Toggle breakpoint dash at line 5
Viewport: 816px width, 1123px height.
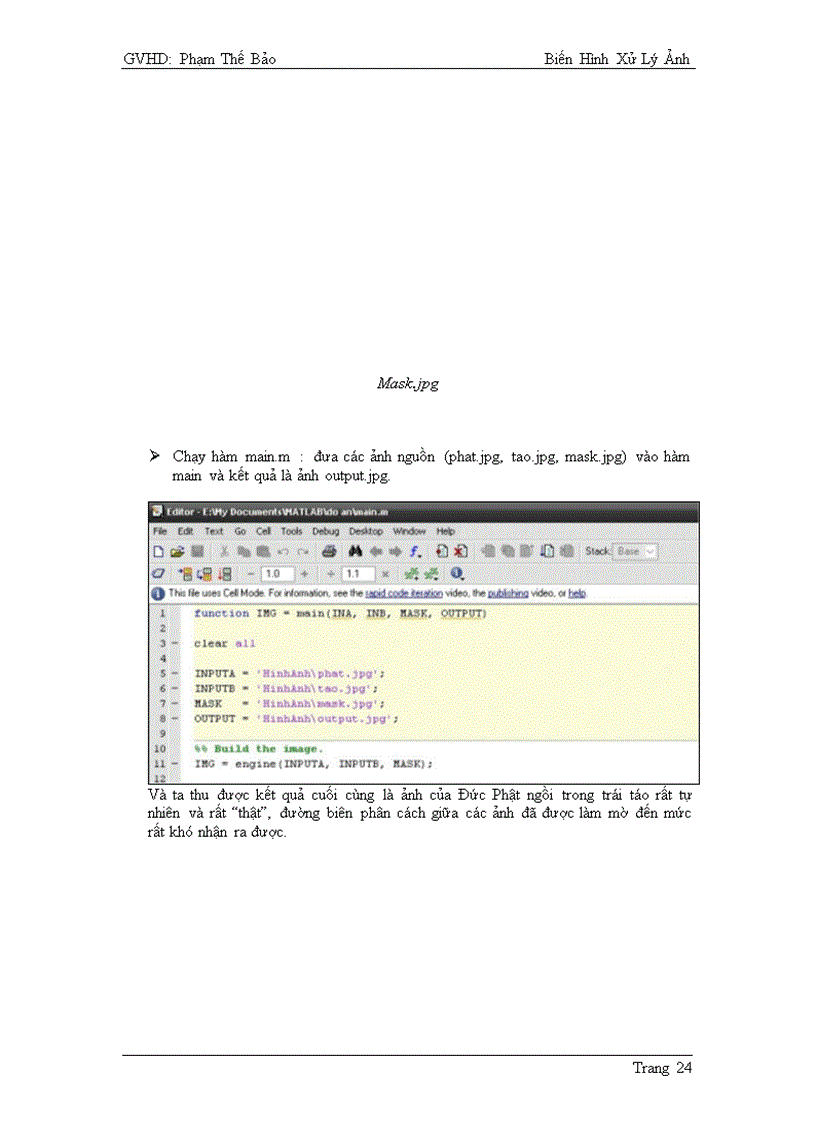(176, 673)
